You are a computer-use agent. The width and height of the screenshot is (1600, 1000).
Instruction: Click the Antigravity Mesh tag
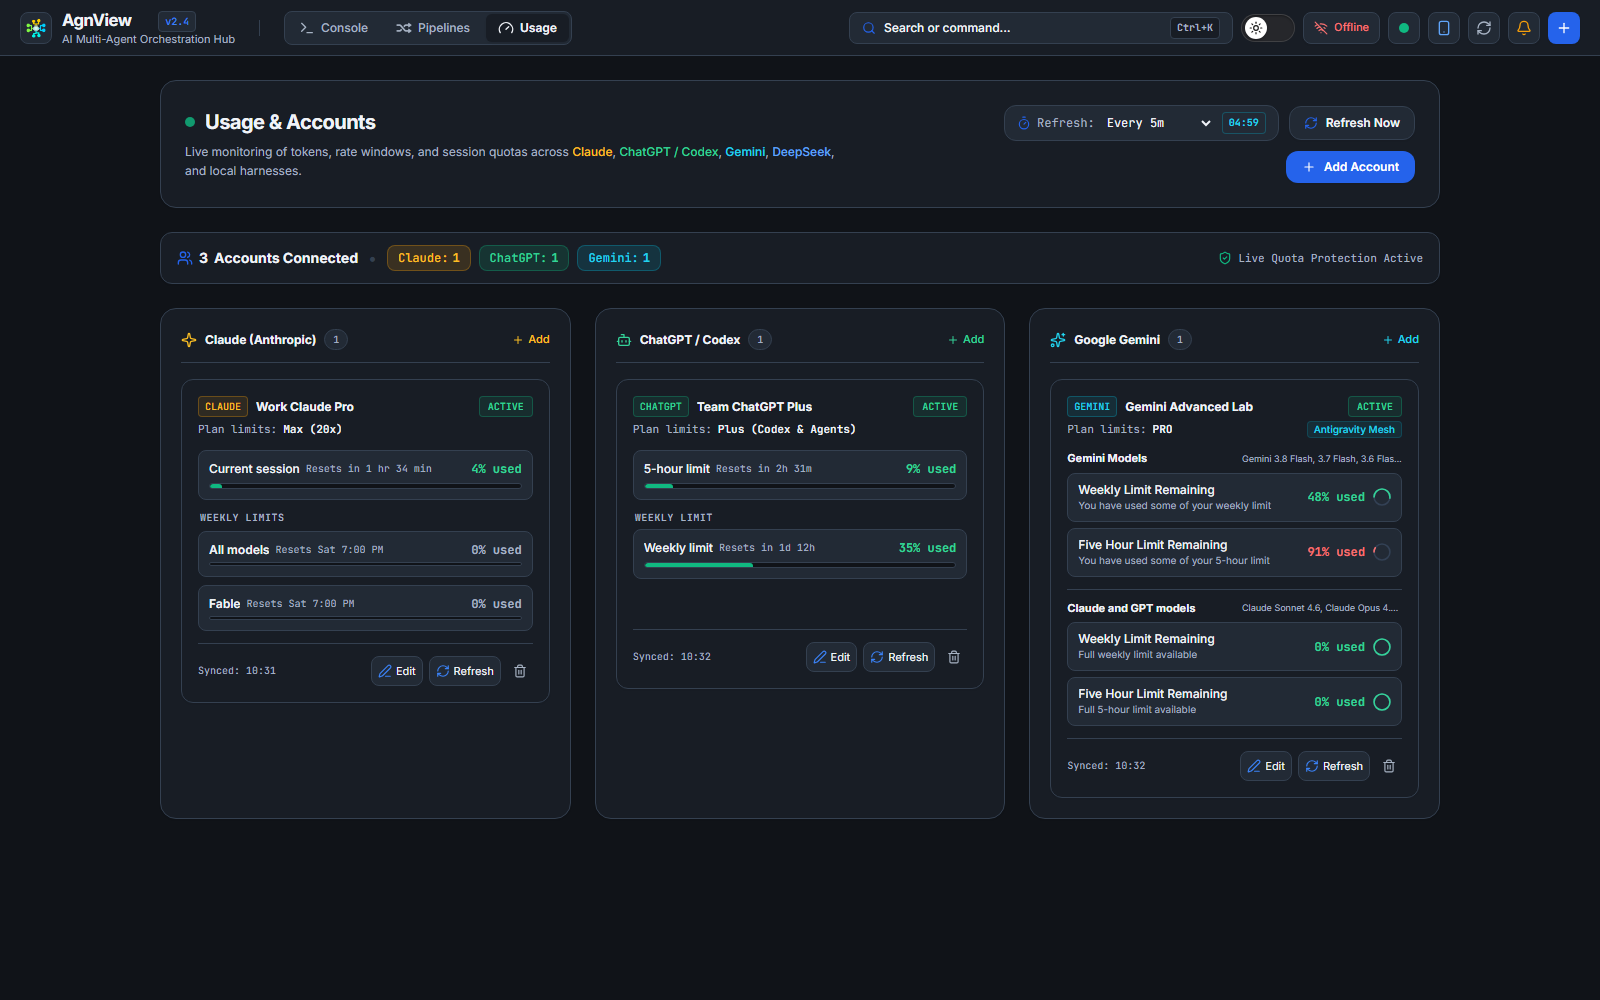tap(1354, 430)
